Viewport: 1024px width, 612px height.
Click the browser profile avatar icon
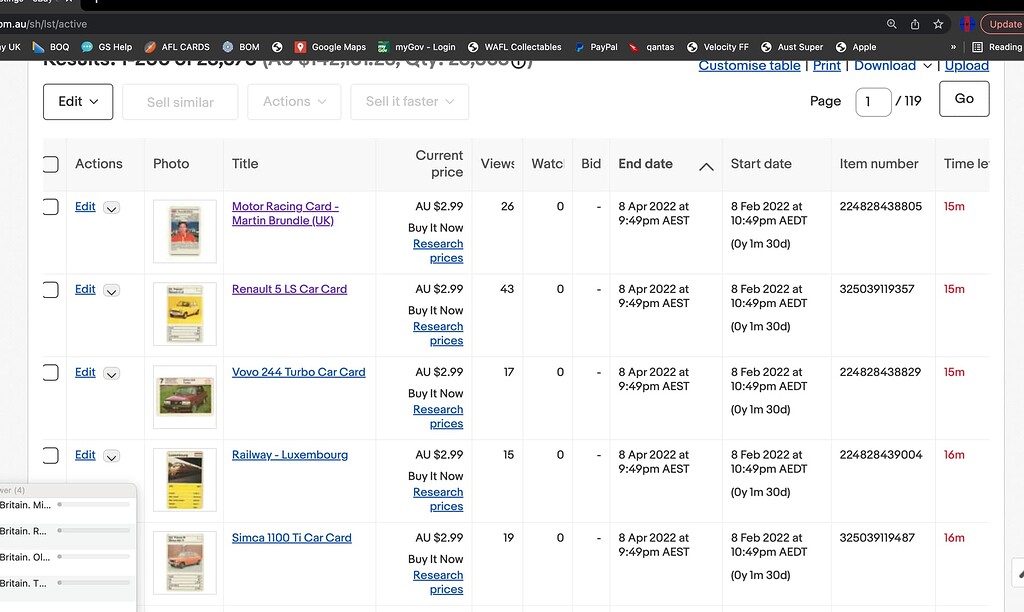pos(967,24)
